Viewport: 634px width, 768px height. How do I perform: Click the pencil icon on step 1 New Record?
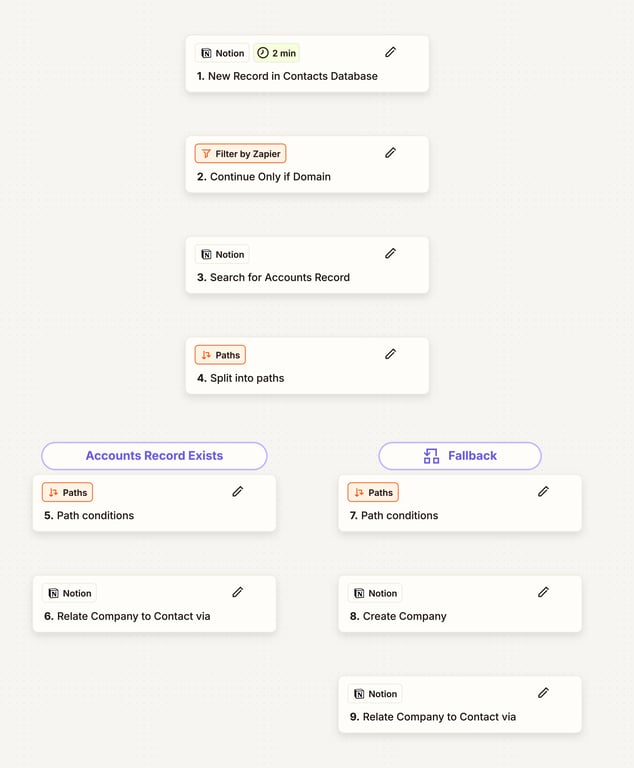(x=390, y=52)
